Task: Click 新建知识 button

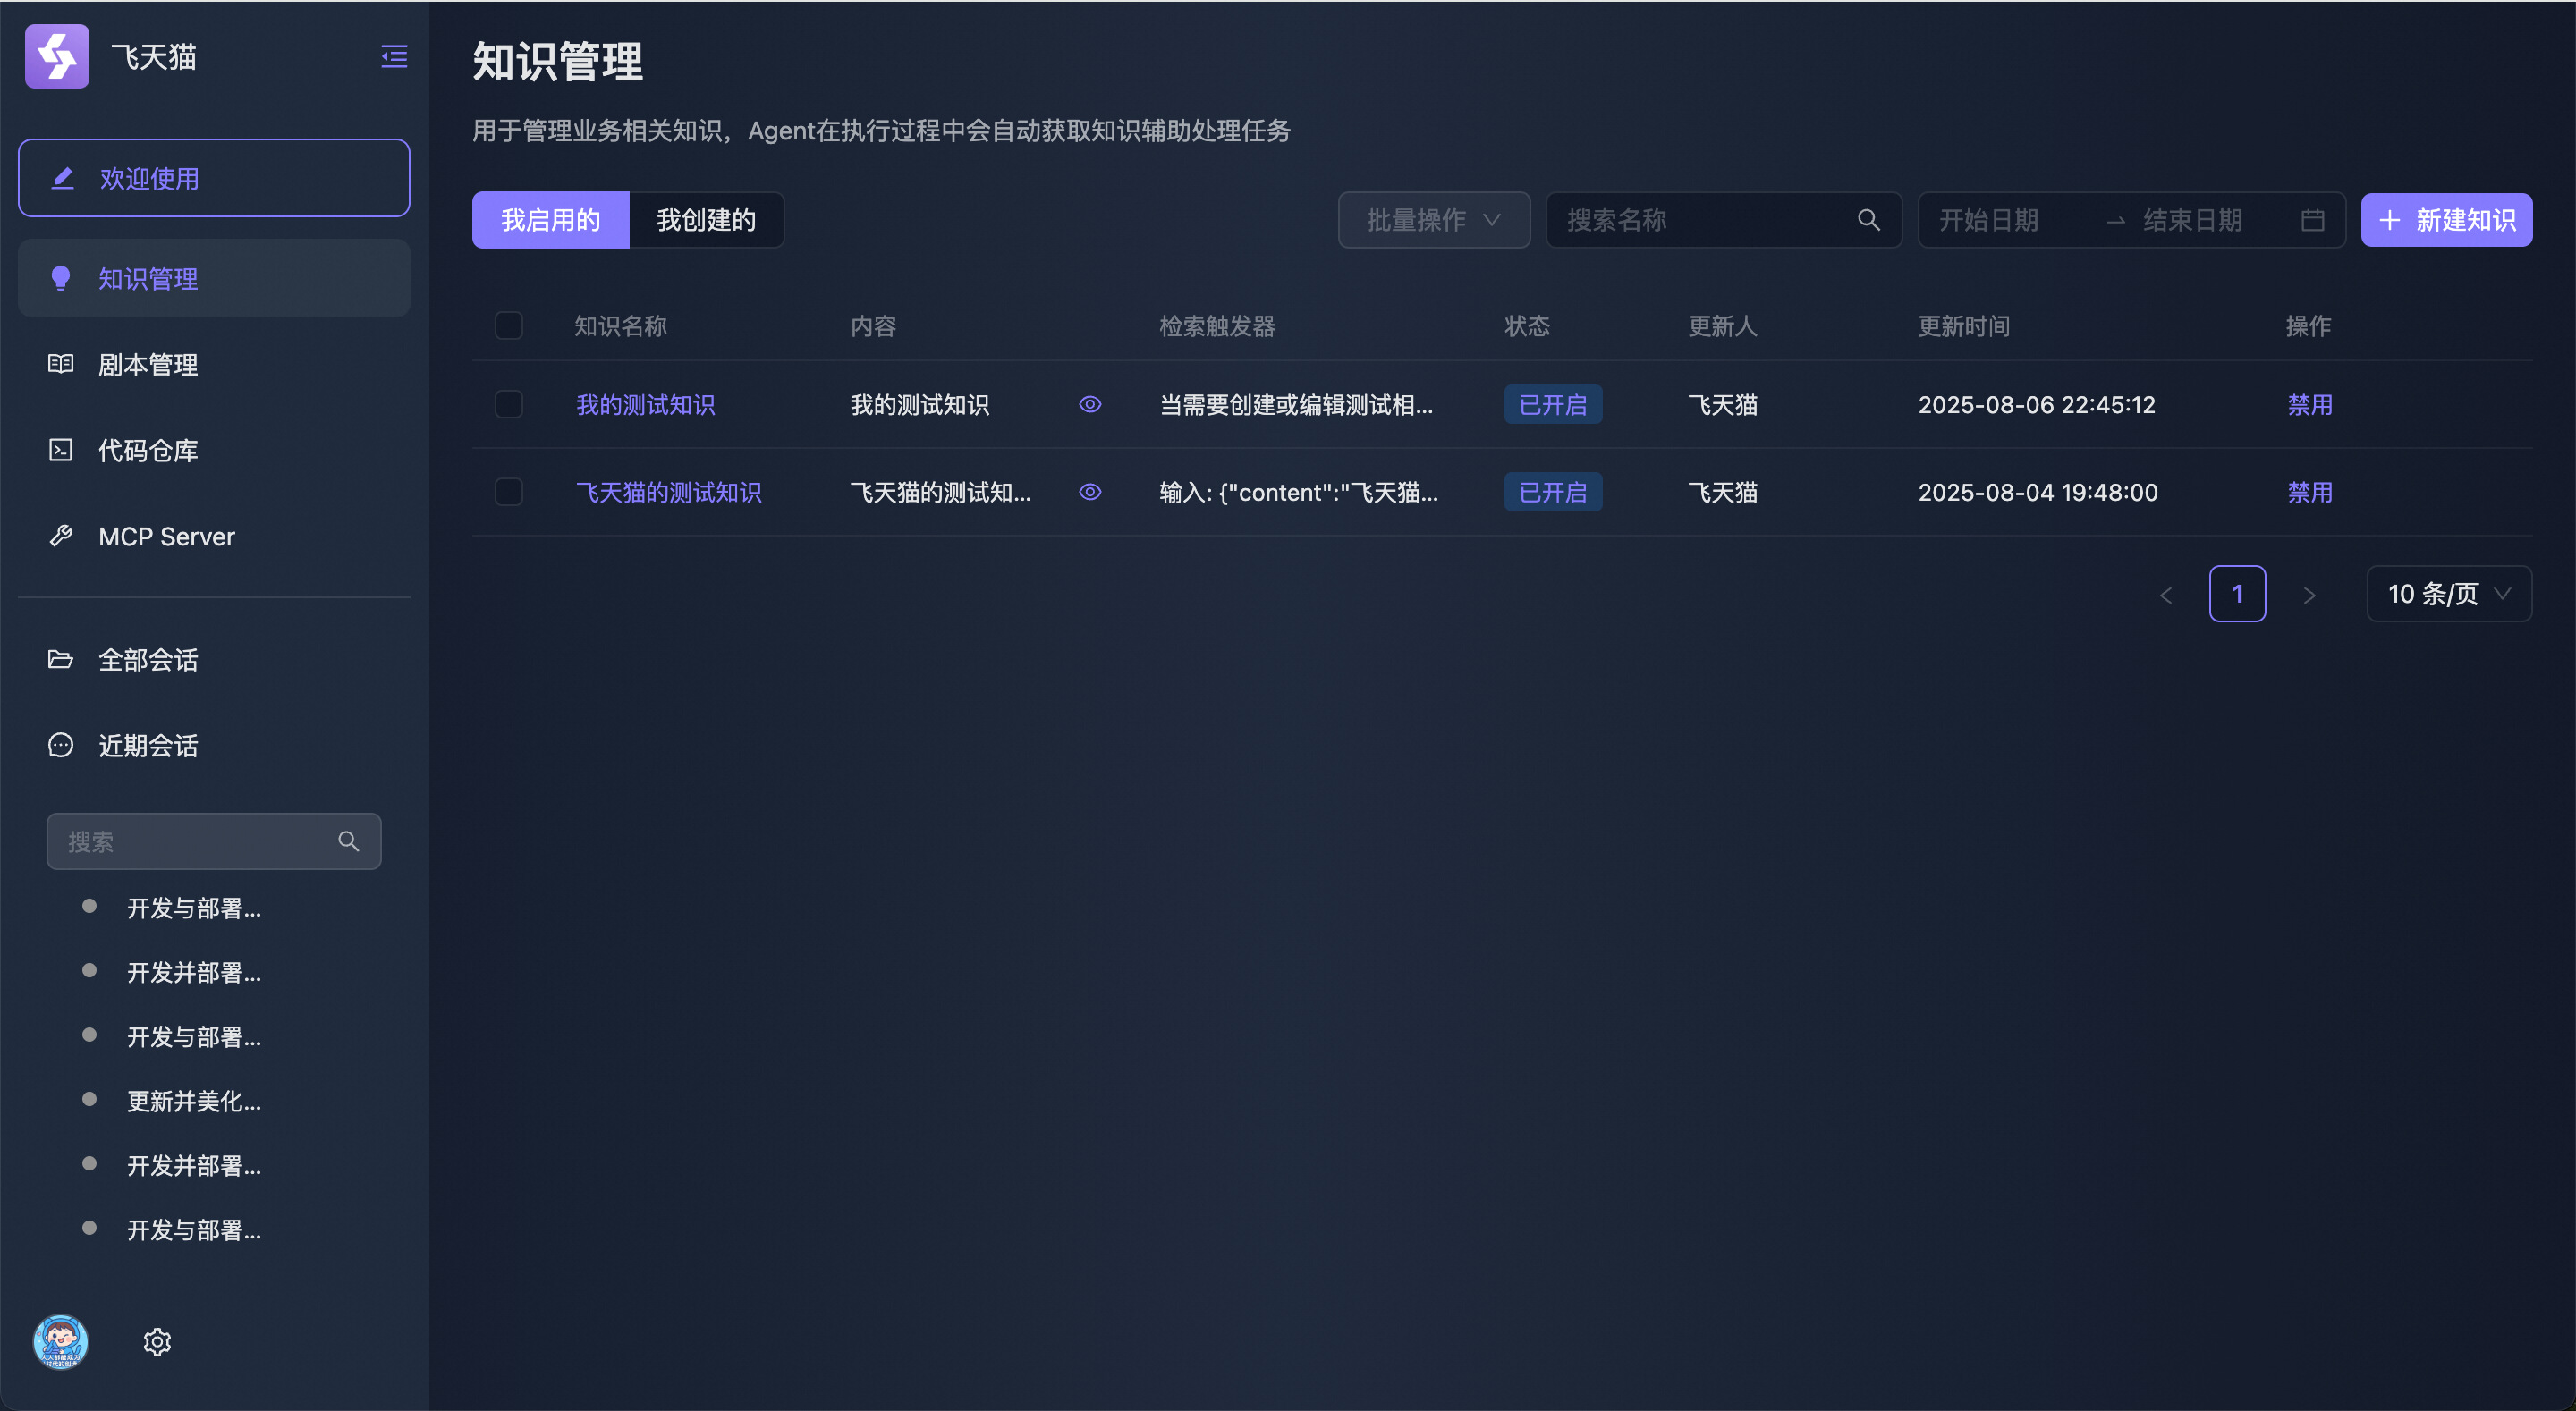Action: [2446, 220]
